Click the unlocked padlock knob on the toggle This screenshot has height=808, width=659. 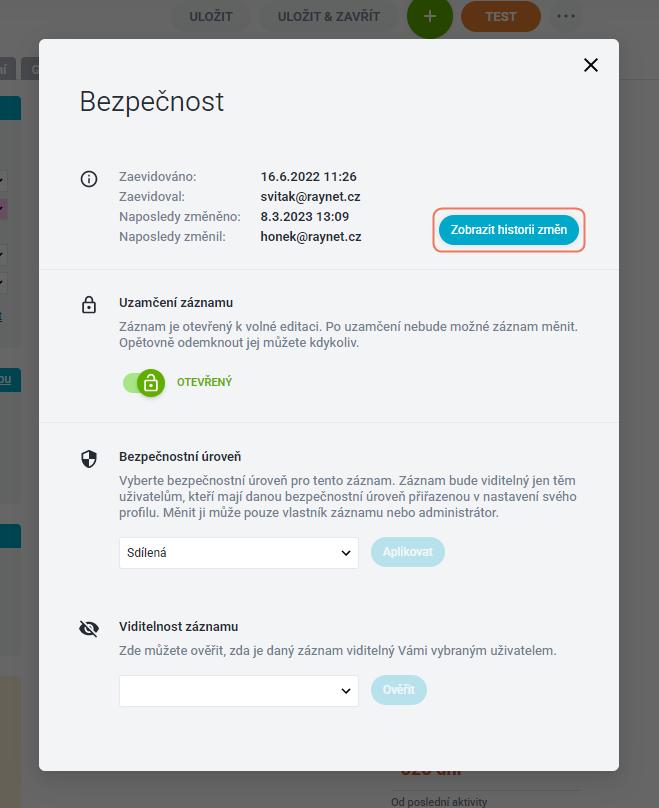click(x=151, y=383)
